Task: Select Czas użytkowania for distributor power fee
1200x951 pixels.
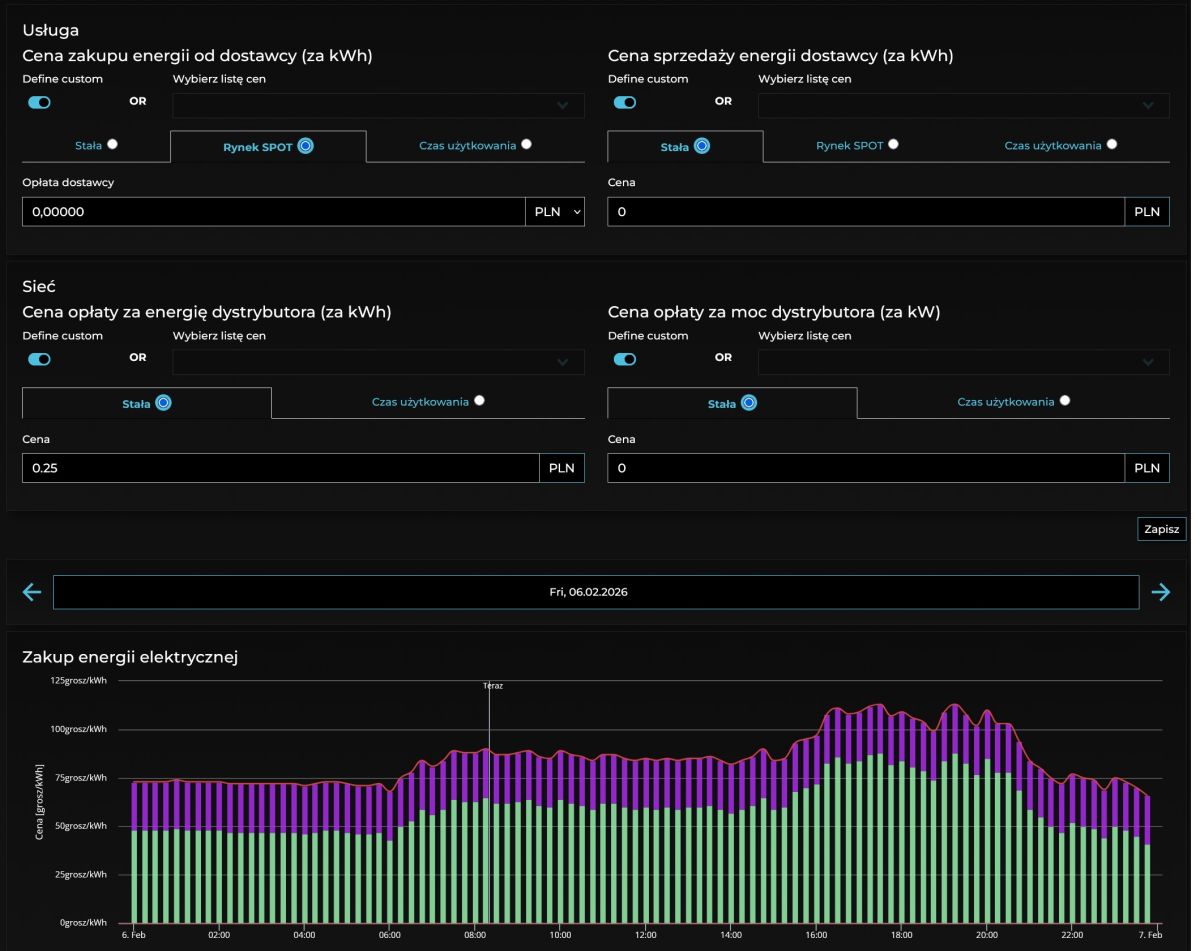Action: click(x=1013, y=402)
